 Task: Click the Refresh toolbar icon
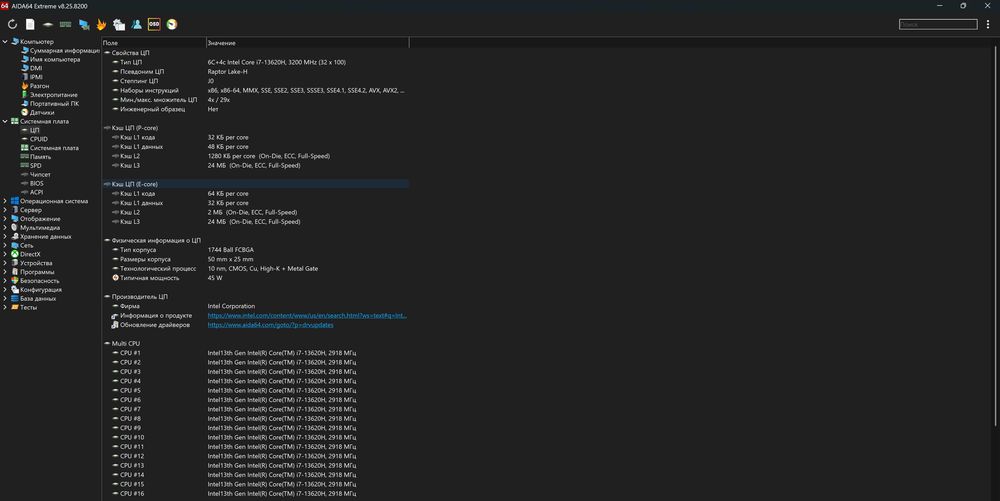pos(12,24)
